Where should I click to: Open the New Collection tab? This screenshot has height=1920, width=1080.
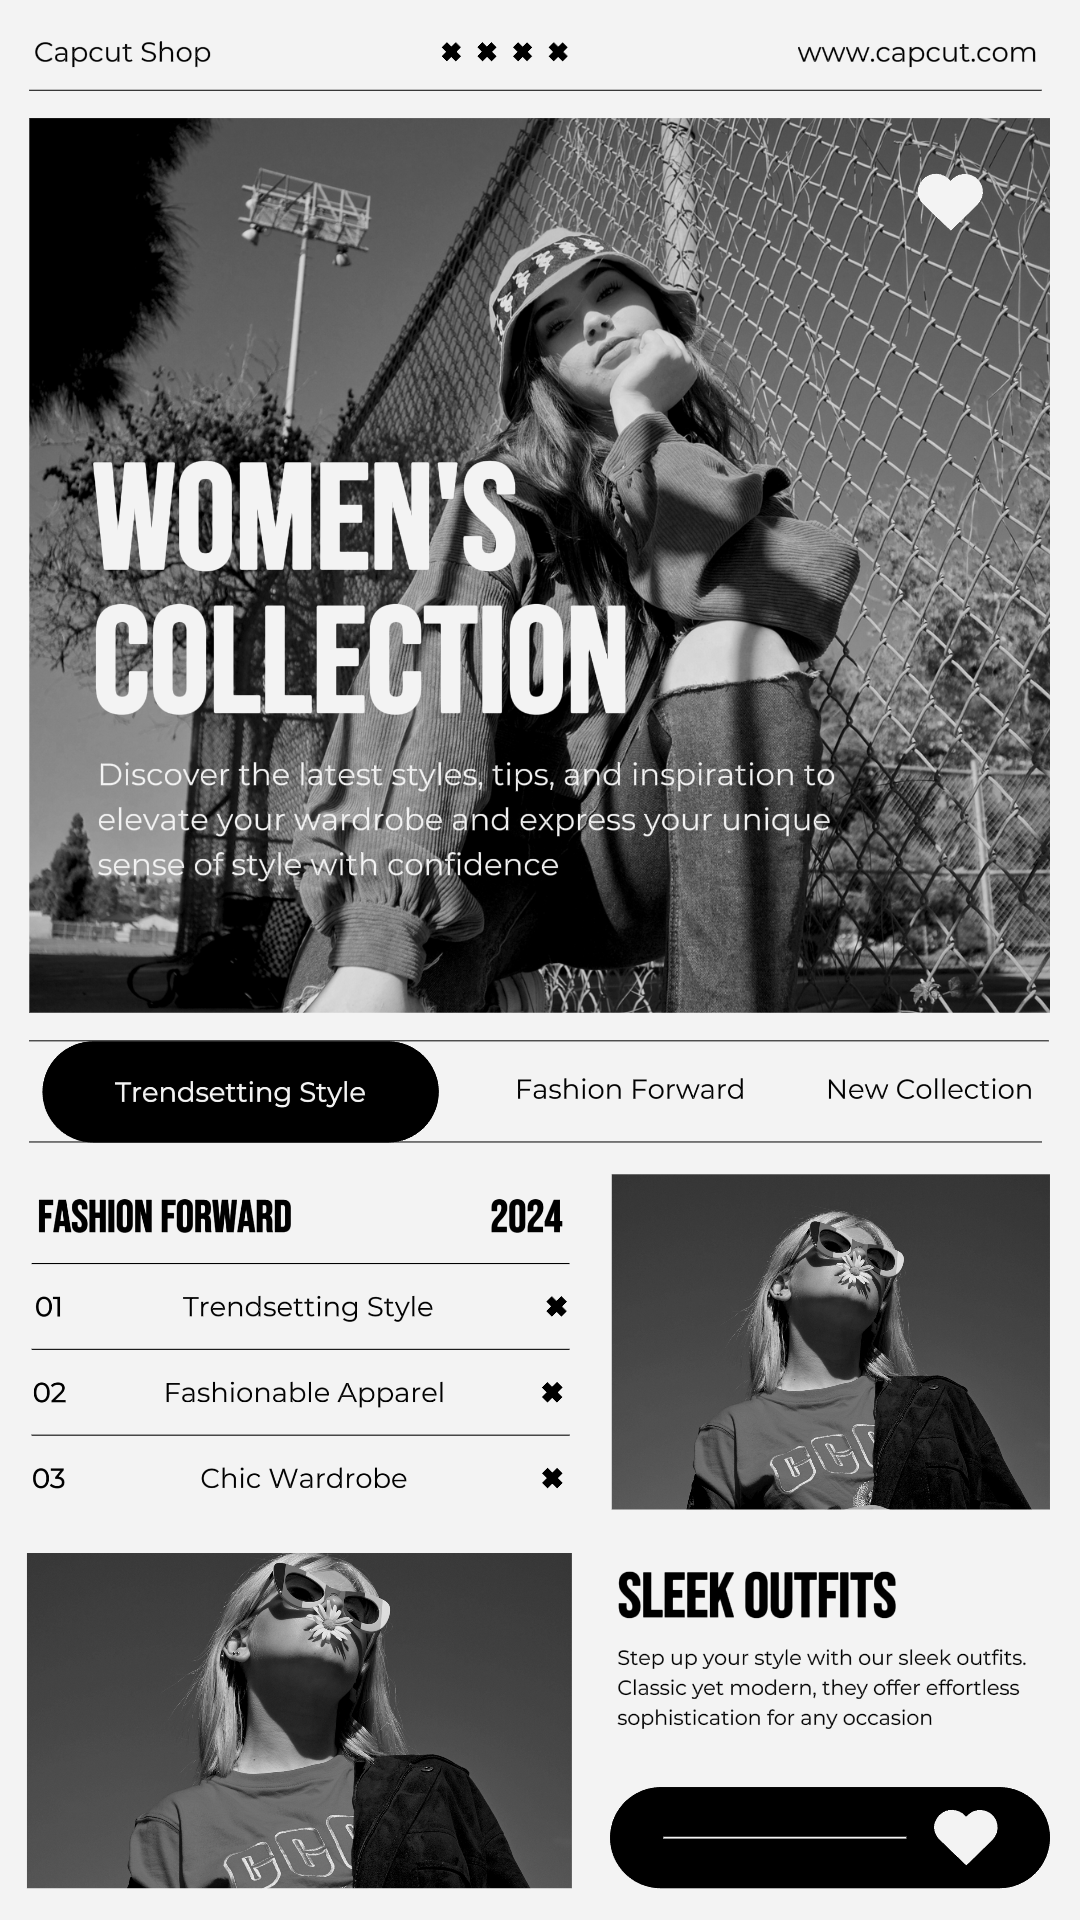click(929, 1089)
